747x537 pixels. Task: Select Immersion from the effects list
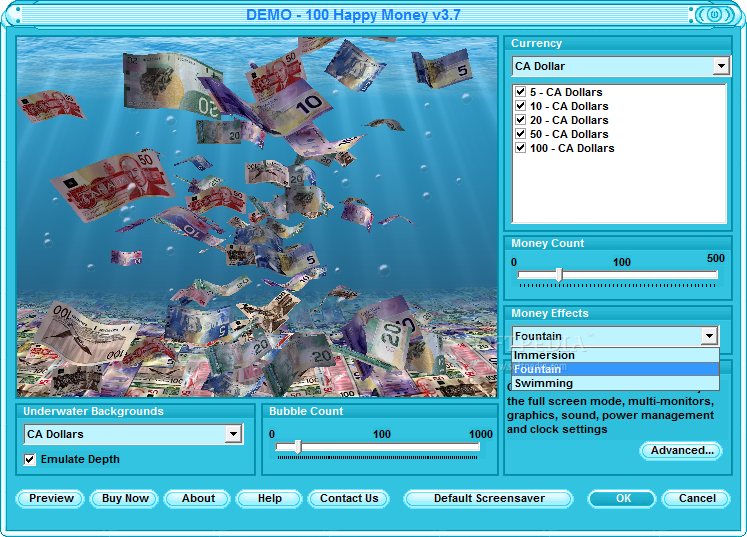(615, 355)
